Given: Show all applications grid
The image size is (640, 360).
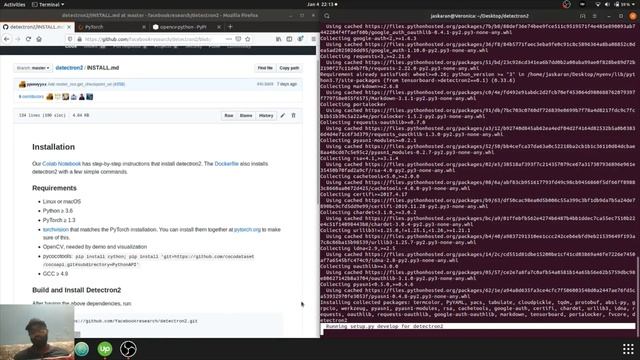Looking at the screenshot, I should pyautogui.click(x=628, y=349).
